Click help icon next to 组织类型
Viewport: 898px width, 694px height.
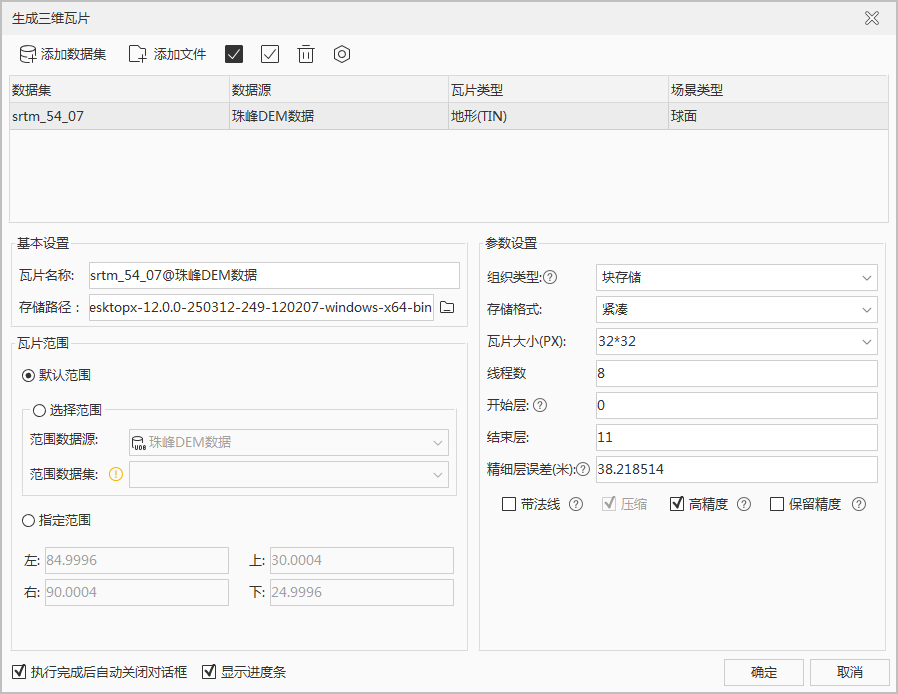pyautogui.click(x=550, y=278)
